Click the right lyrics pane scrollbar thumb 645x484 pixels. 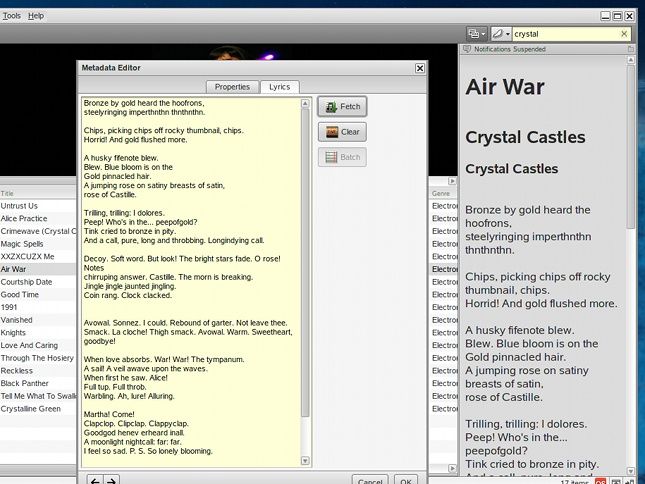pos(631,146)
